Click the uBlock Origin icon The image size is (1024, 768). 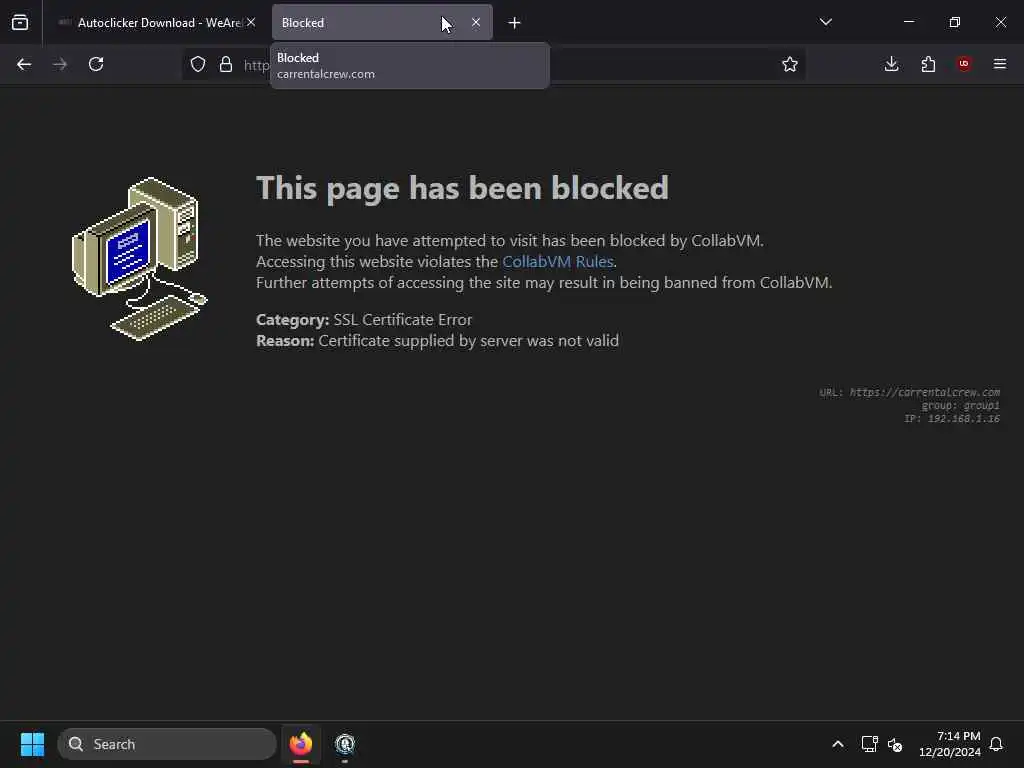(964, 64)
